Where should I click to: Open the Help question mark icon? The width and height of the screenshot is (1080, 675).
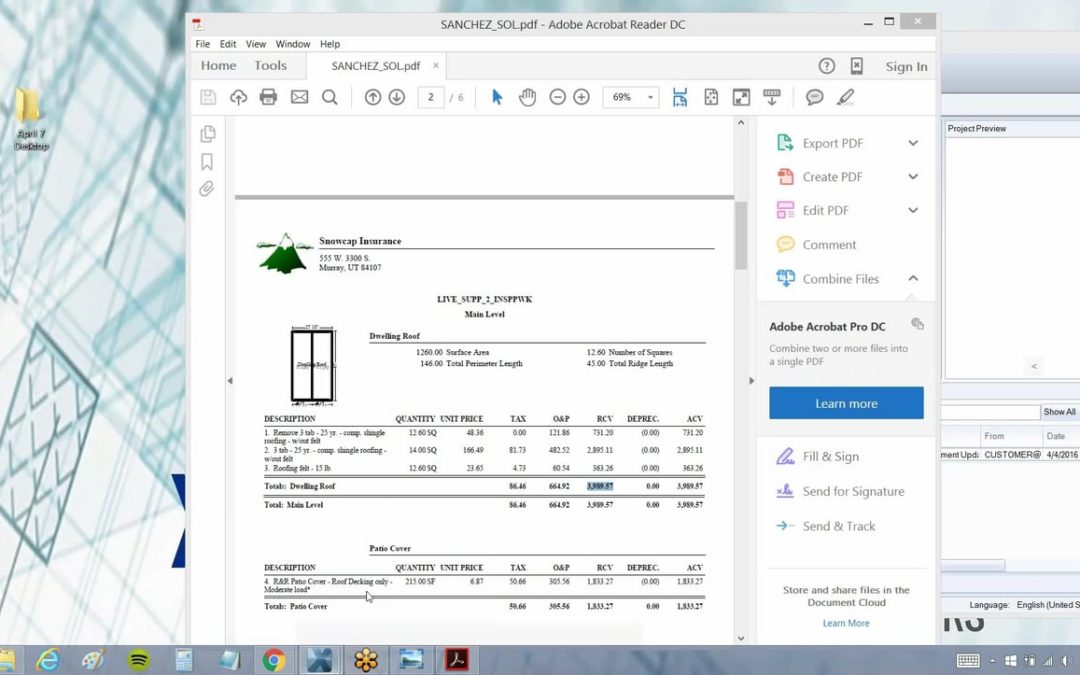pyautogui.click(x=827, y=66)
